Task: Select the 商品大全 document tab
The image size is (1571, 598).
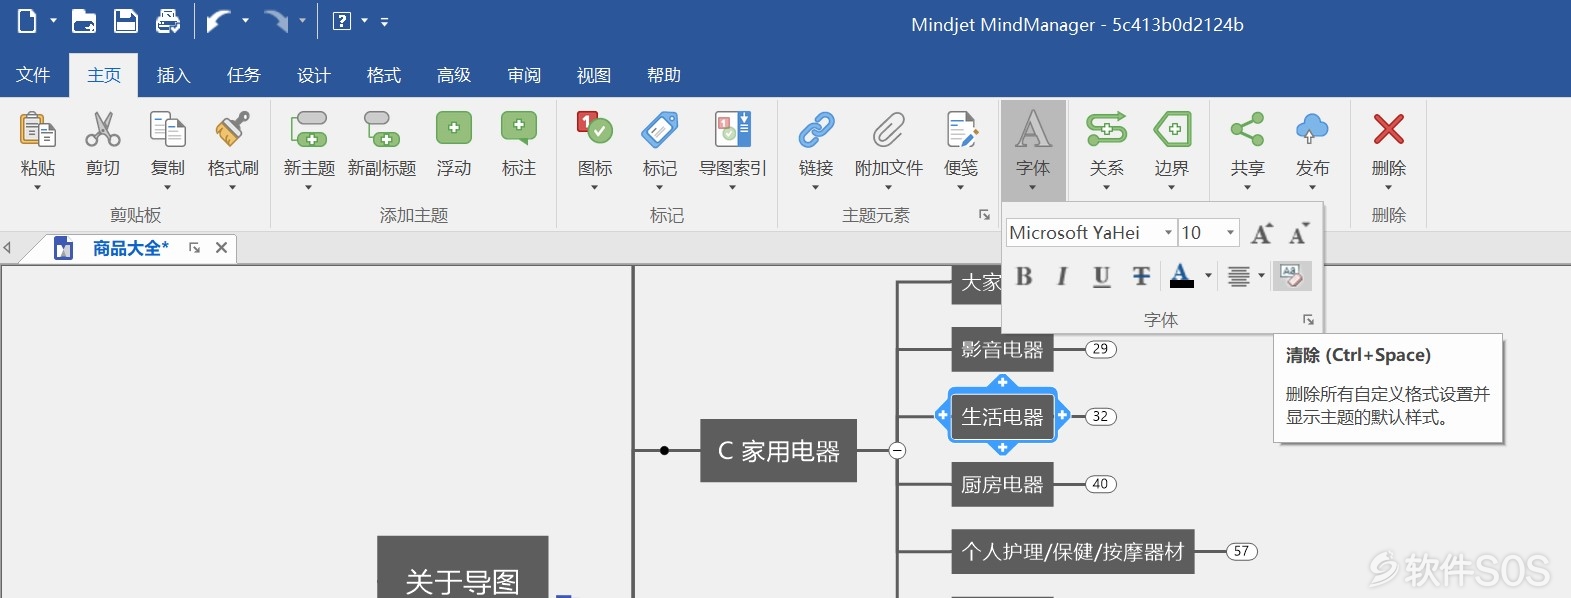Action: tap(130, 248)
